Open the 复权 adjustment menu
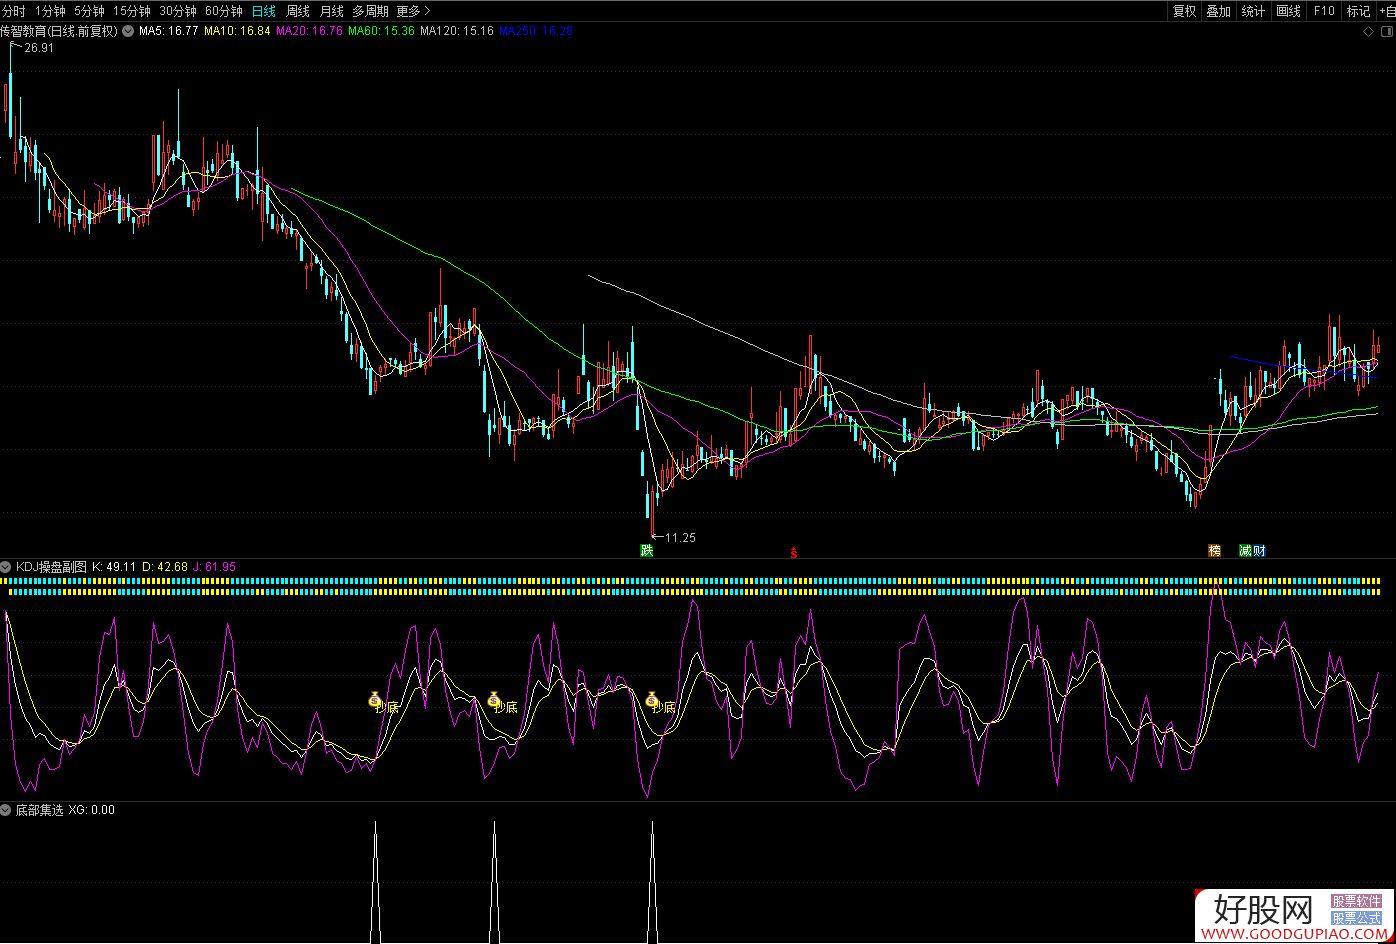This screenshot has height=944, width=1396. (1184, 11)
